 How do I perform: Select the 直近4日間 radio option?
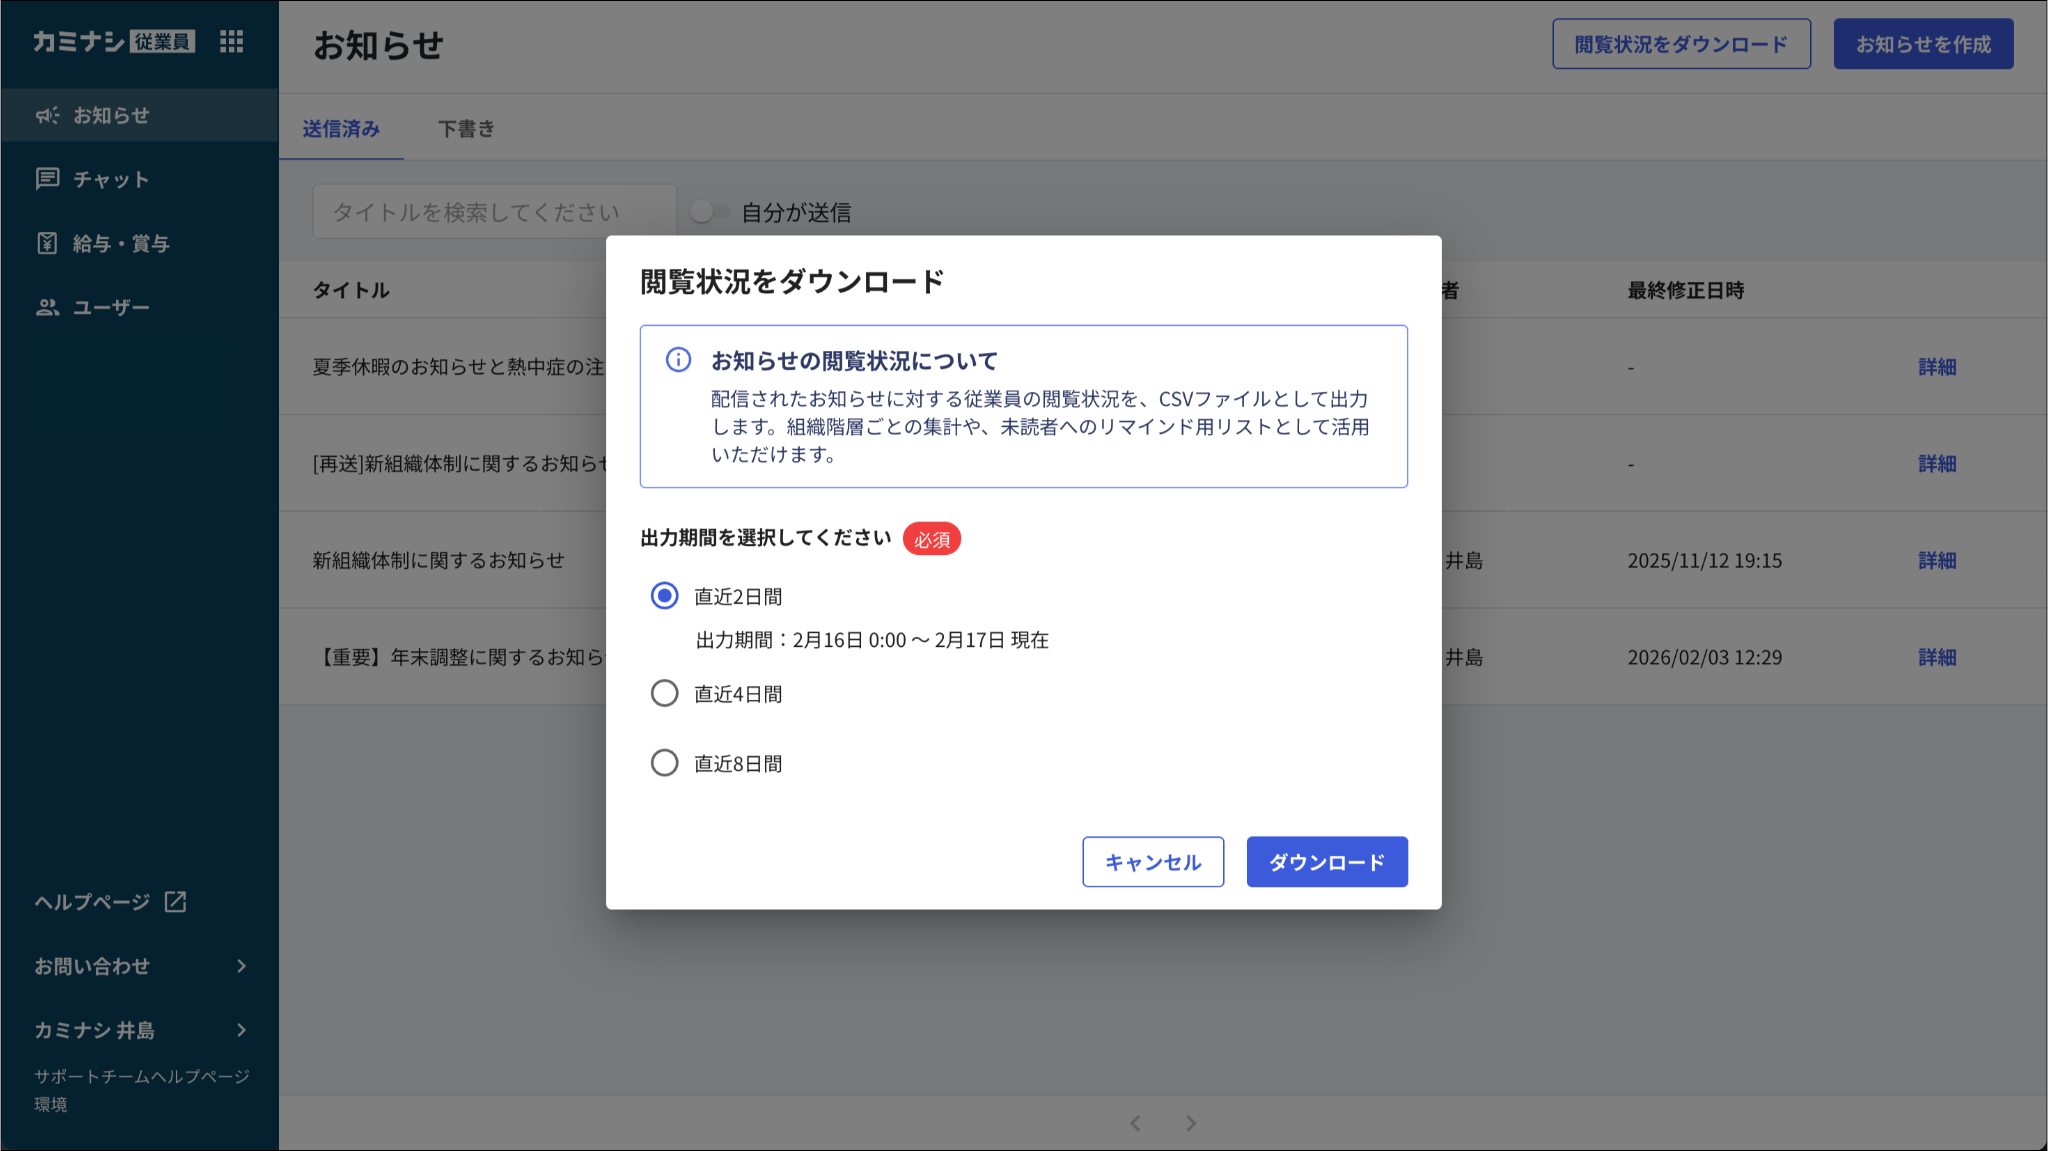click(664, 693)
